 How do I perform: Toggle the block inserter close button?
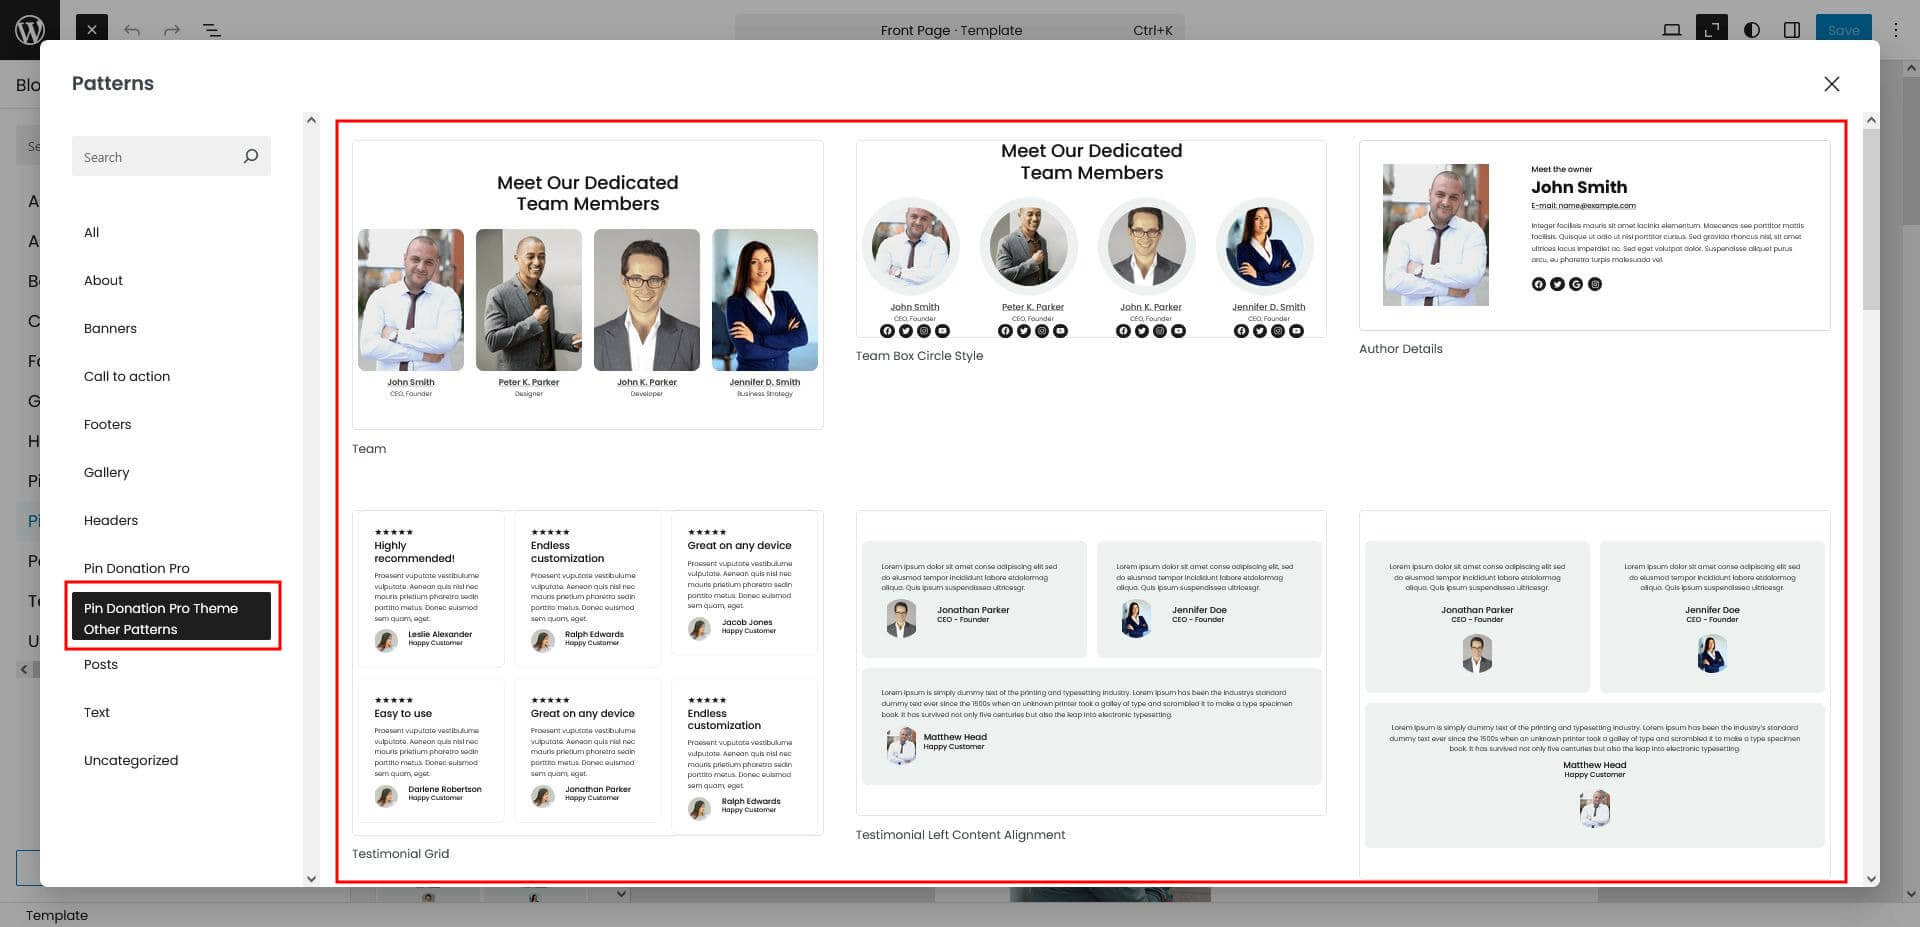click(91, 30)
